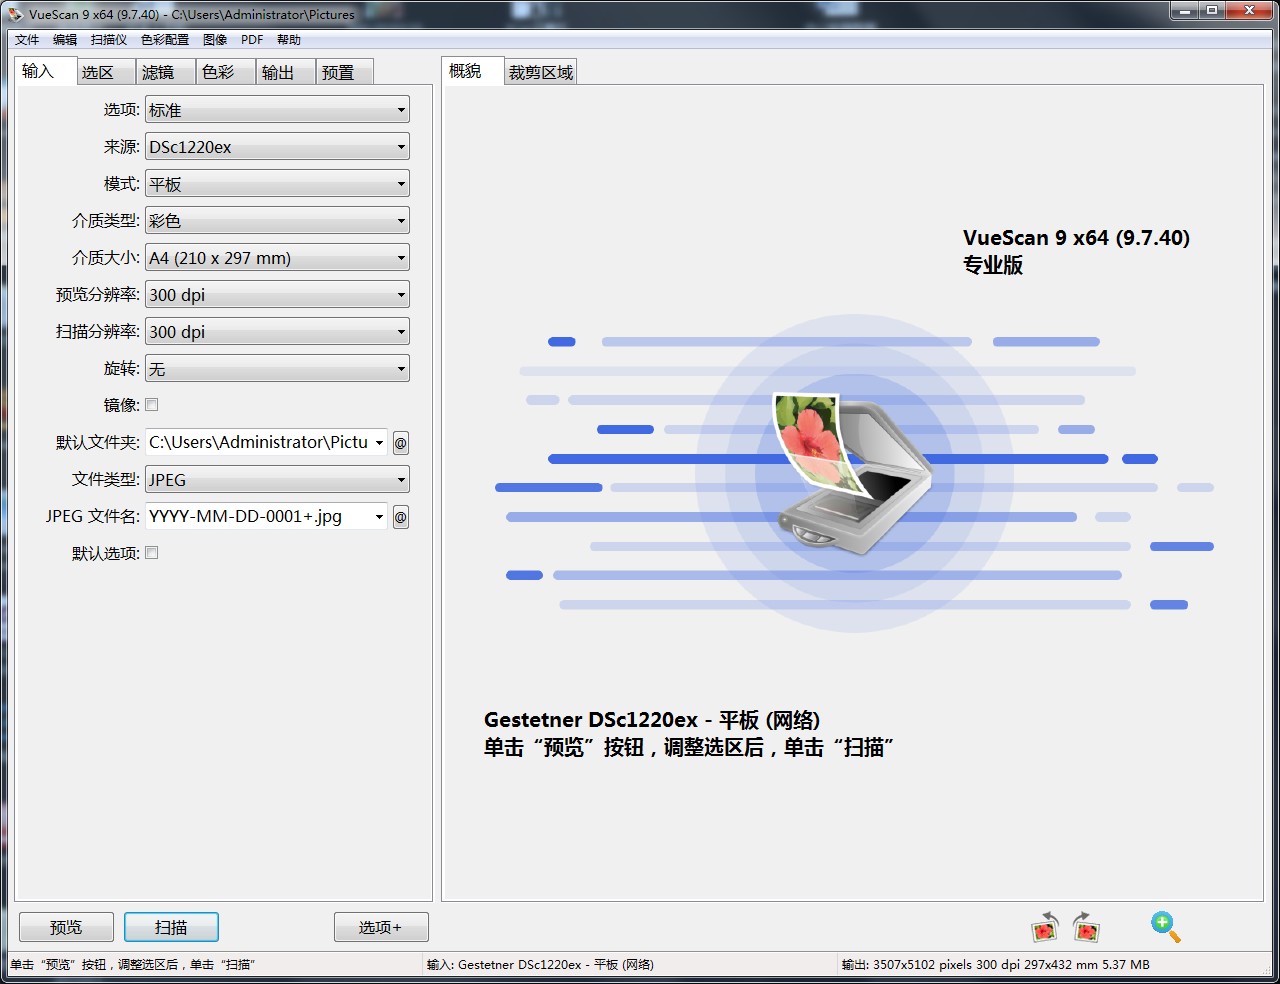
Task: Toggle the 镜像 checkbox
Action: tap(152, 405)
